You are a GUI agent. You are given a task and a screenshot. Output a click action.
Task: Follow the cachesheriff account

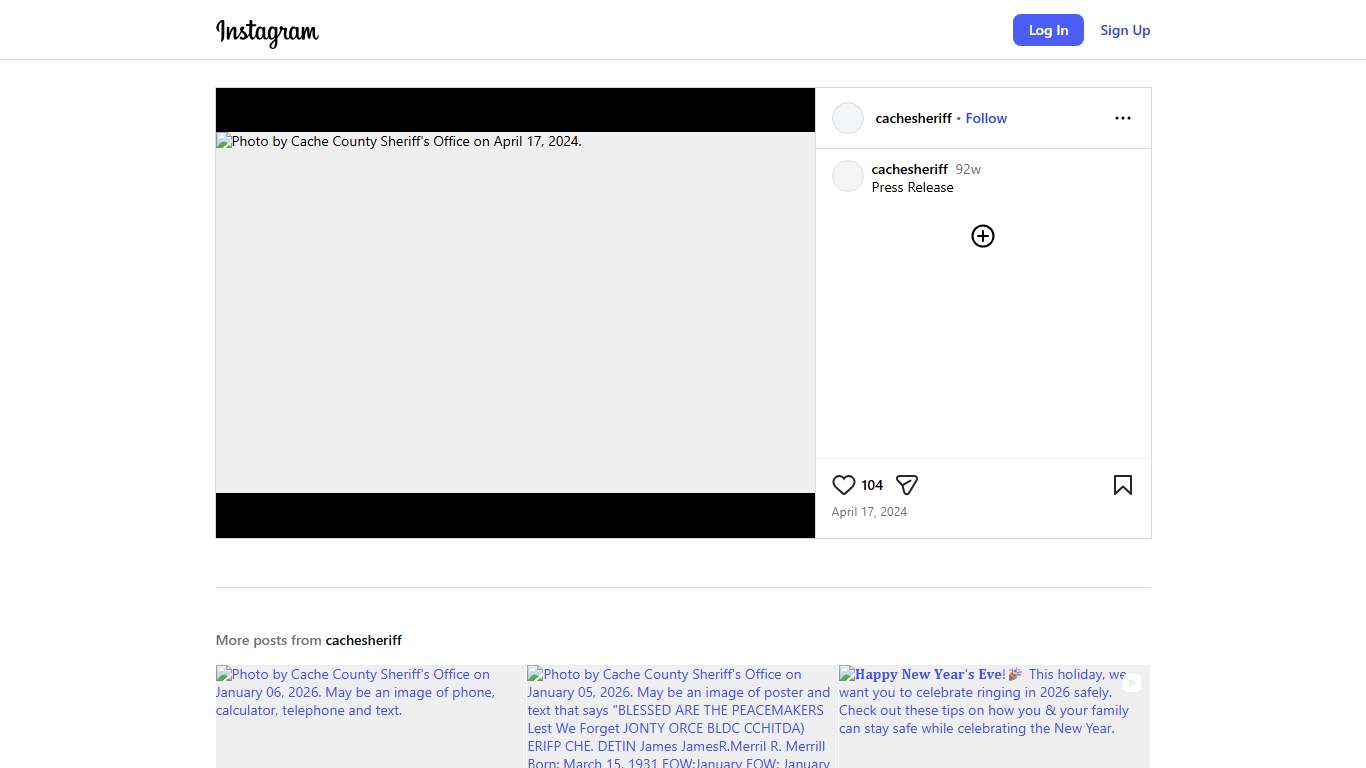(x=985, y=118)
